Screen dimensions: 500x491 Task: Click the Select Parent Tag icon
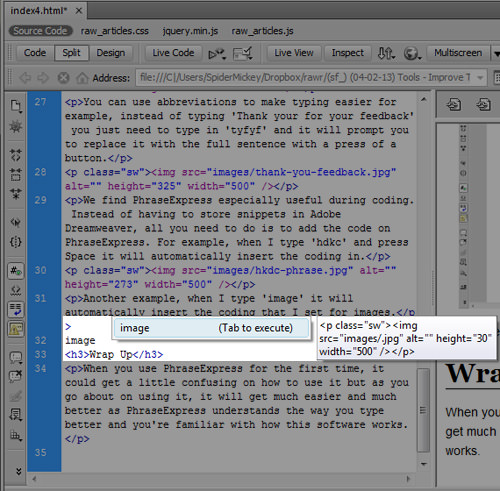pos(16,222)
